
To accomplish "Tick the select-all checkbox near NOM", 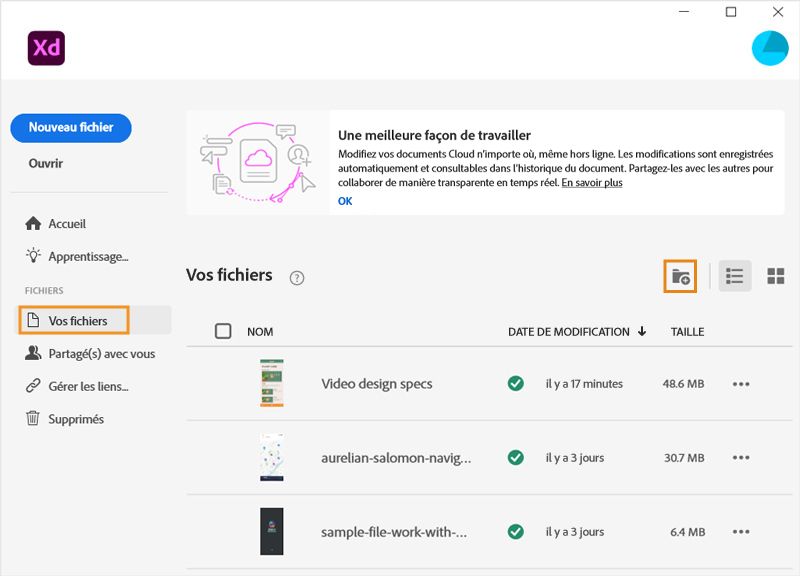I will 223,331.
